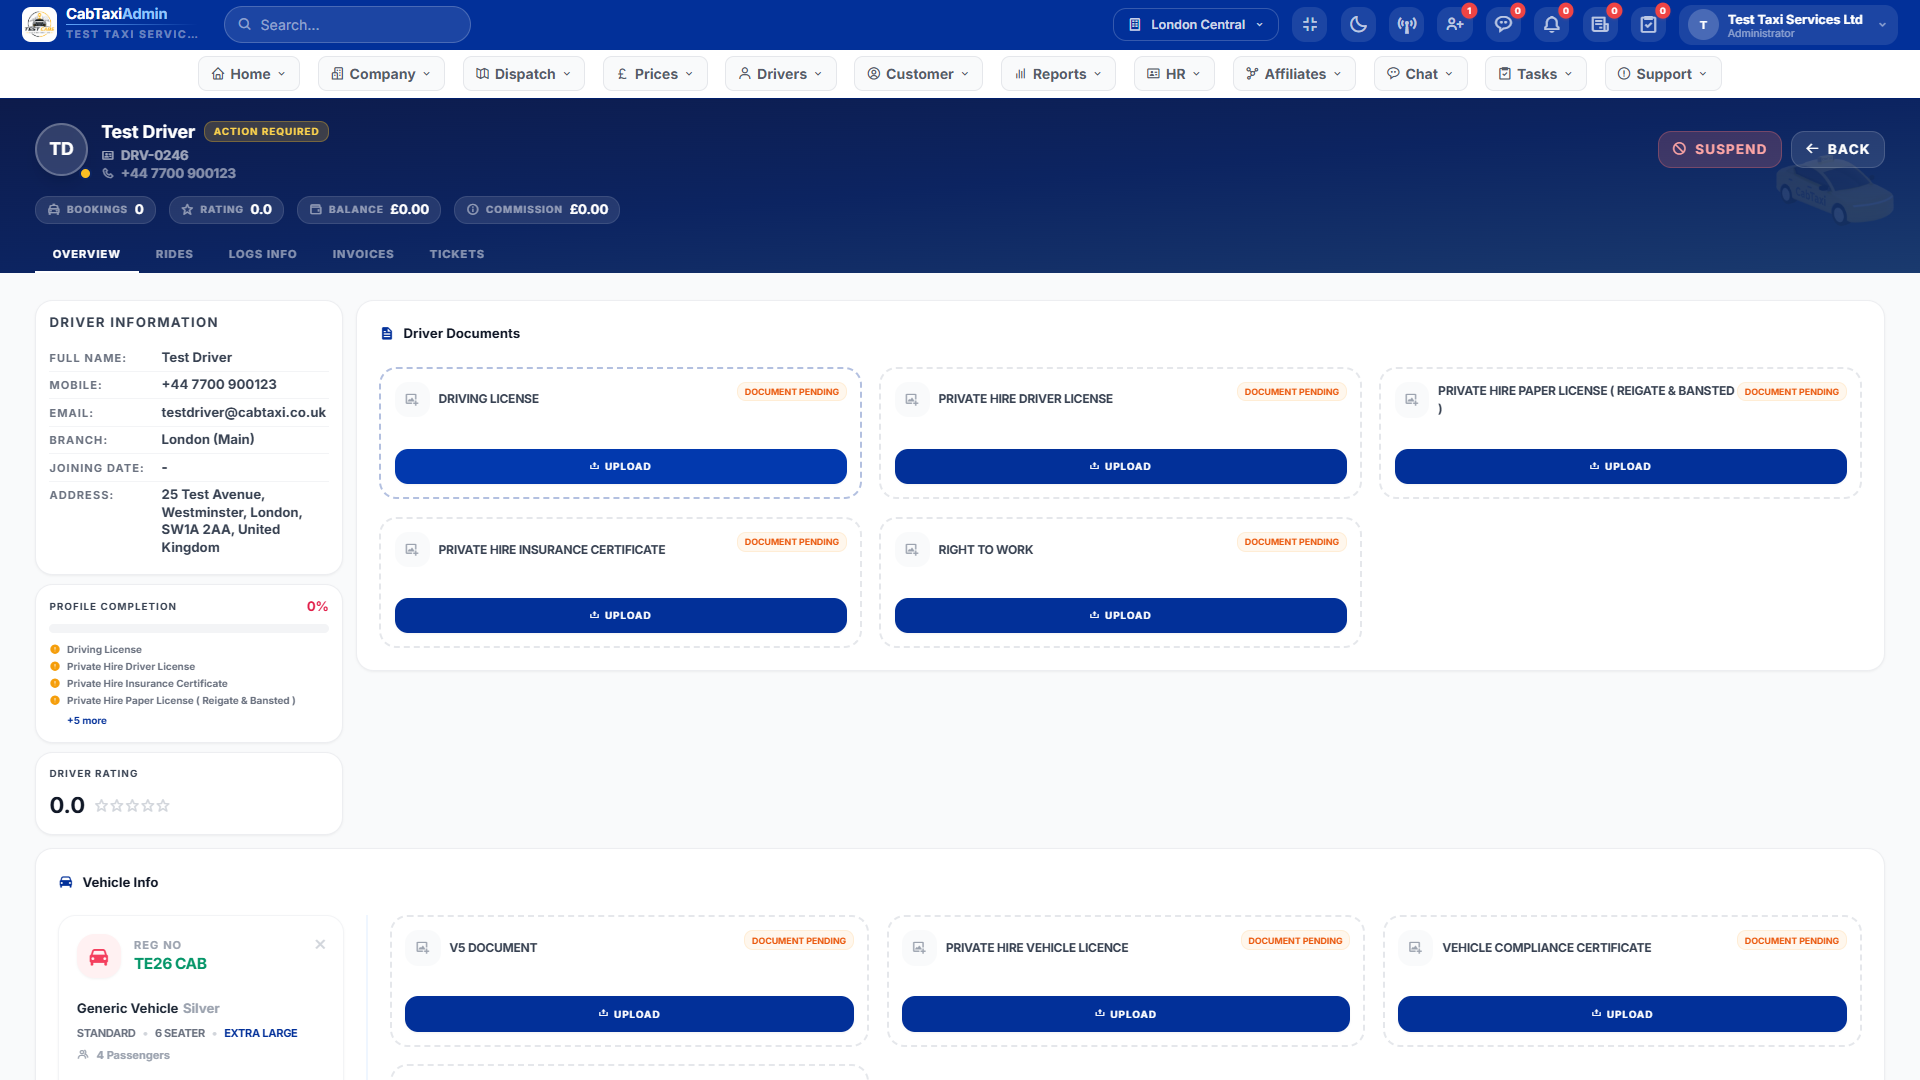Upload the Driving License document
Viewport: 1920px width, 1080px height.
(x=621, y=466)
